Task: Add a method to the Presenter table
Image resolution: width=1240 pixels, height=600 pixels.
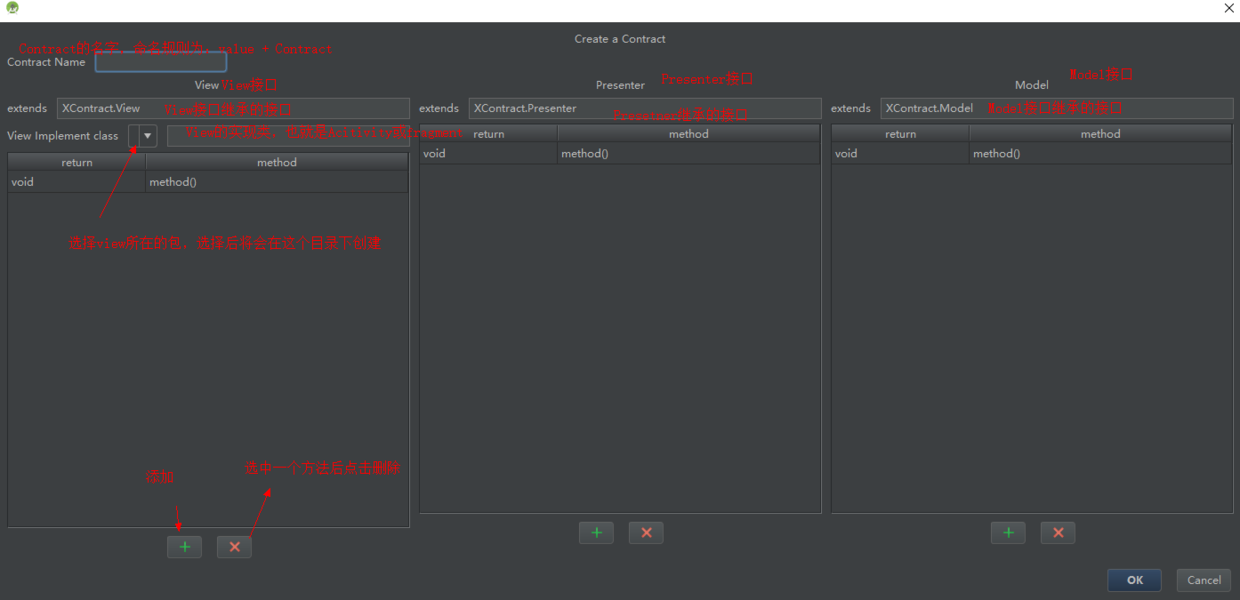Action: [596, 533]
